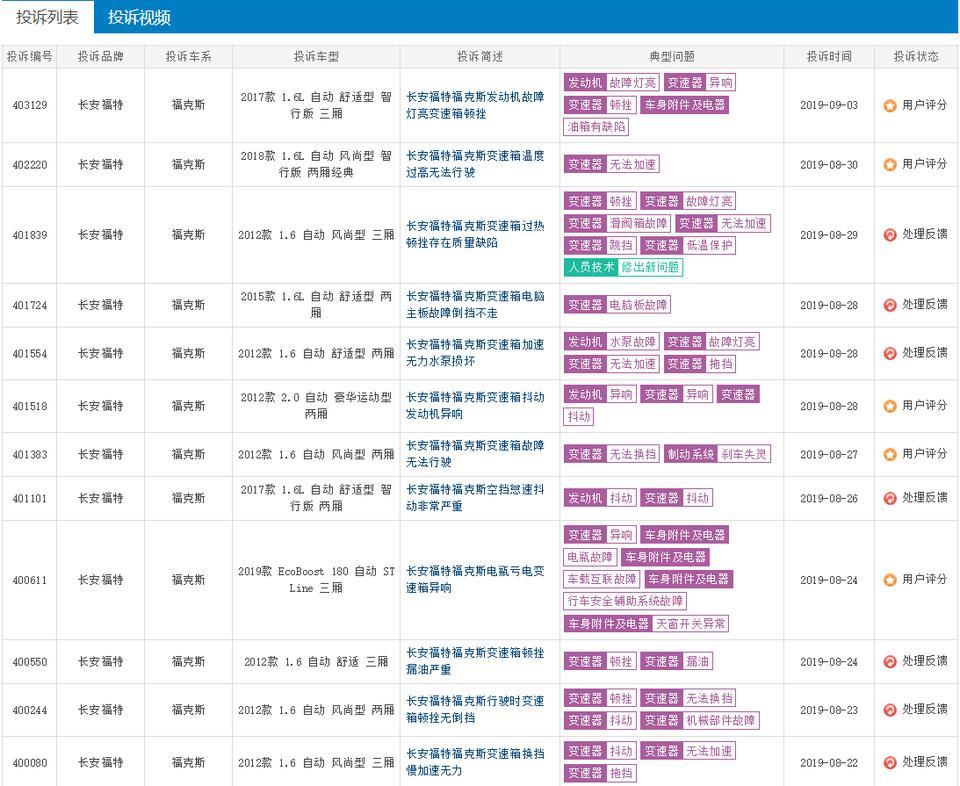Click complaint number 403129
This screenshot has height=786, width=960.
coord(29,105)
